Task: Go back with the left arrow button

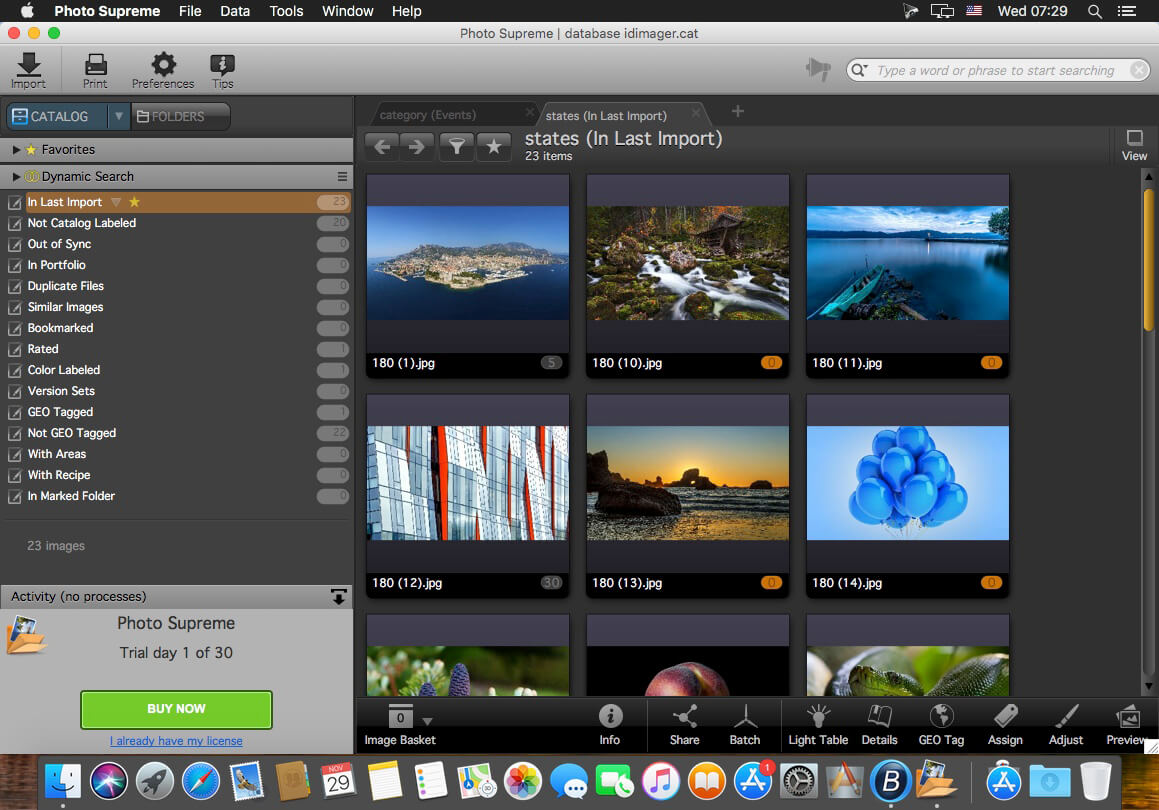Action: click(x=382, y=146)
